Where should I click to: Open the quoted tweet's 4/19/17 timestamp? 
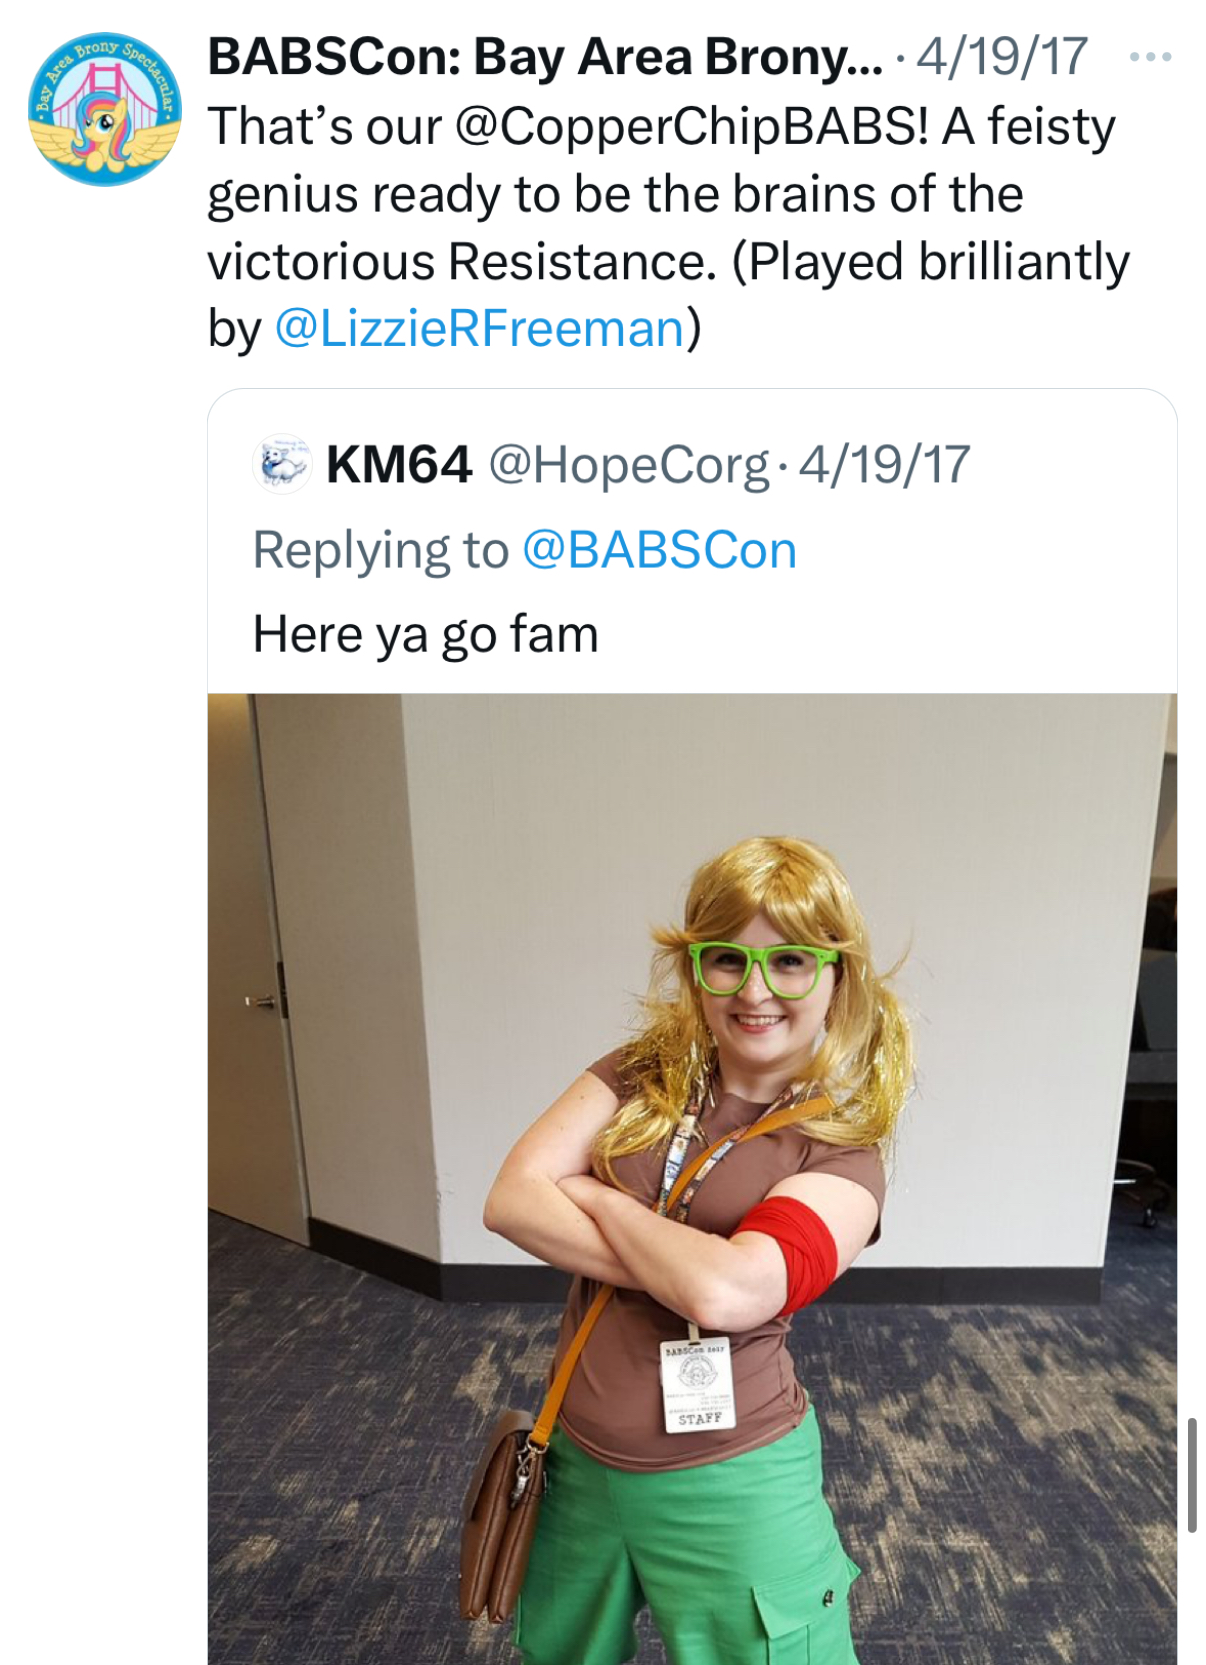[885, 465]
